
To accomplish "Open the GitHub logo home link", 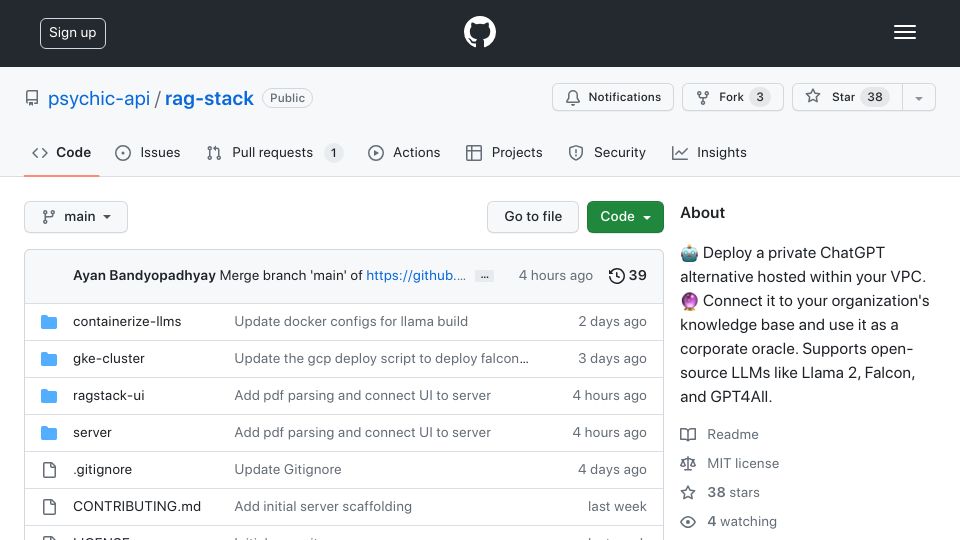I will pyautogui.click(x=479, y=32).
